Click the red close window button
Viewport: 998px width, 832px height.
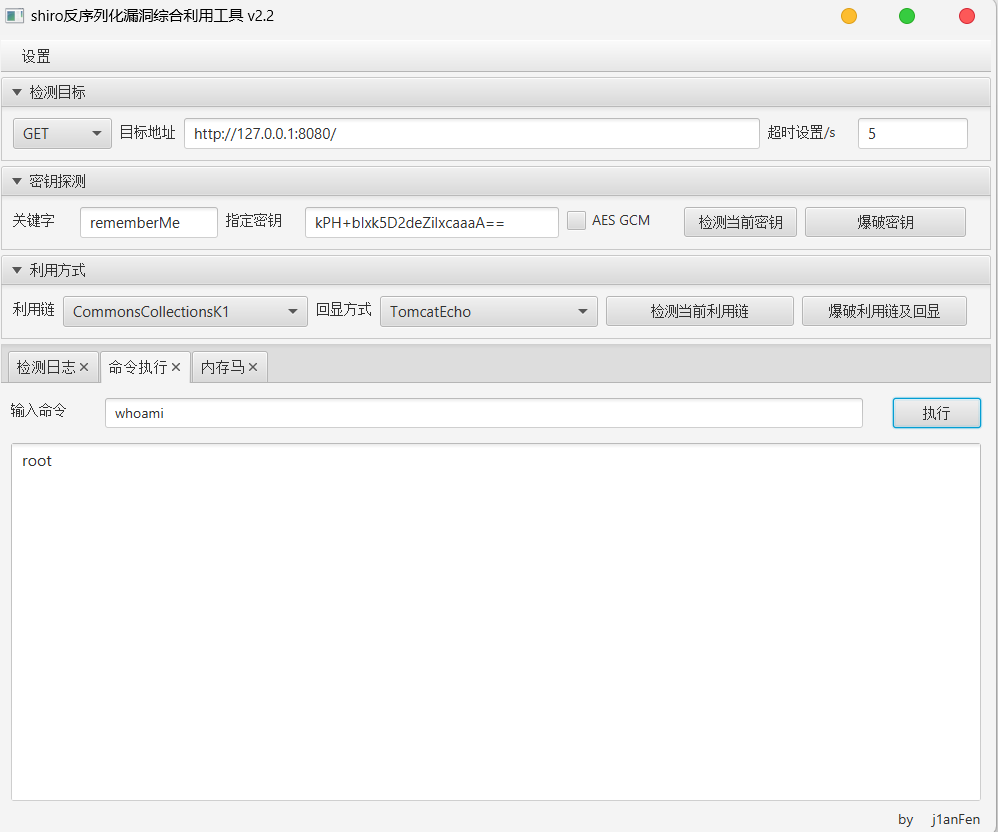966,16
